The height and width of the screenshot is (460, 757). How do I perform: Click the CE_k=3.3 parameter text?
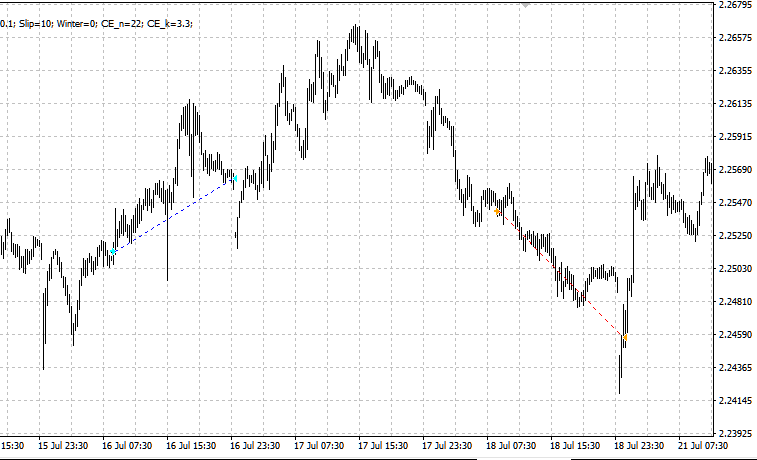(x=169, y=23)
